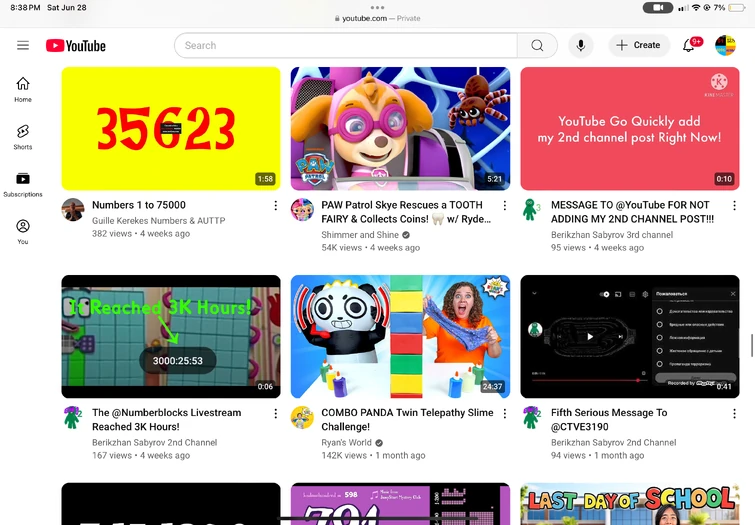Open the account profile avatar

pos(725,45)
